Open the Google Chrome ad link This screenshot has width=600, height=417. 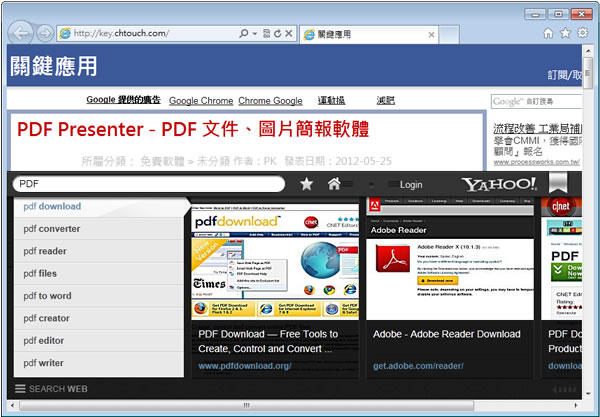[201, 101]
